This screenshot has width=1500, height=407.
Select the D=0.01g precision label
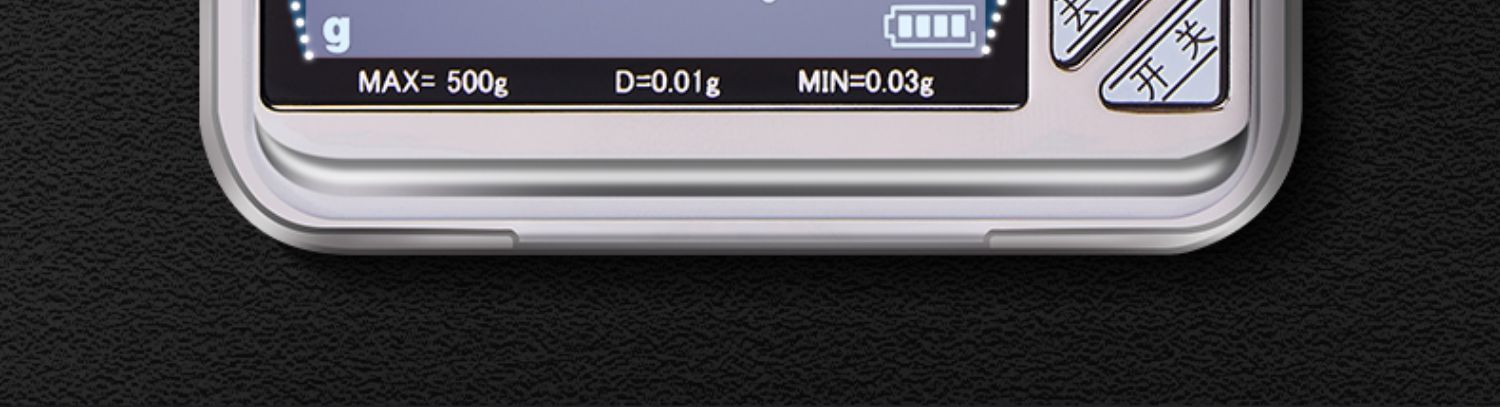point(667,83)
